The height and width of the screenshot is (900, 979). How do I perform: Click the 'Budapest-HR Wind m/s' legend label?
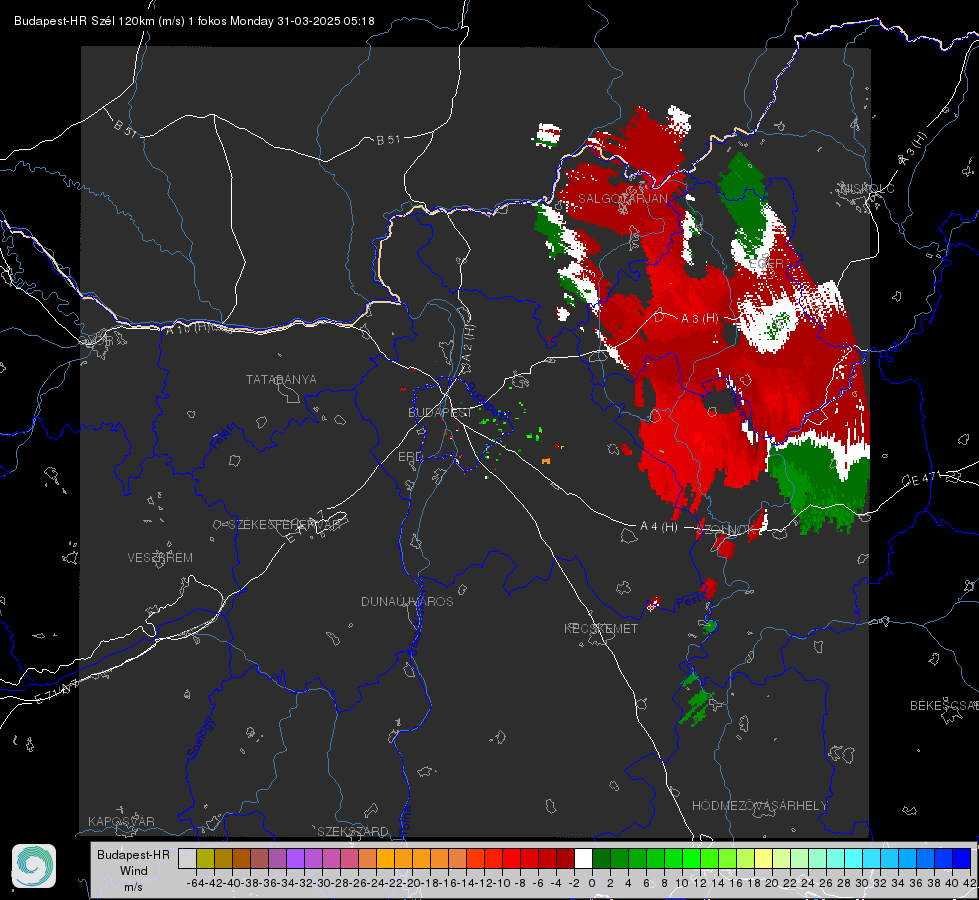click(134, 870)
